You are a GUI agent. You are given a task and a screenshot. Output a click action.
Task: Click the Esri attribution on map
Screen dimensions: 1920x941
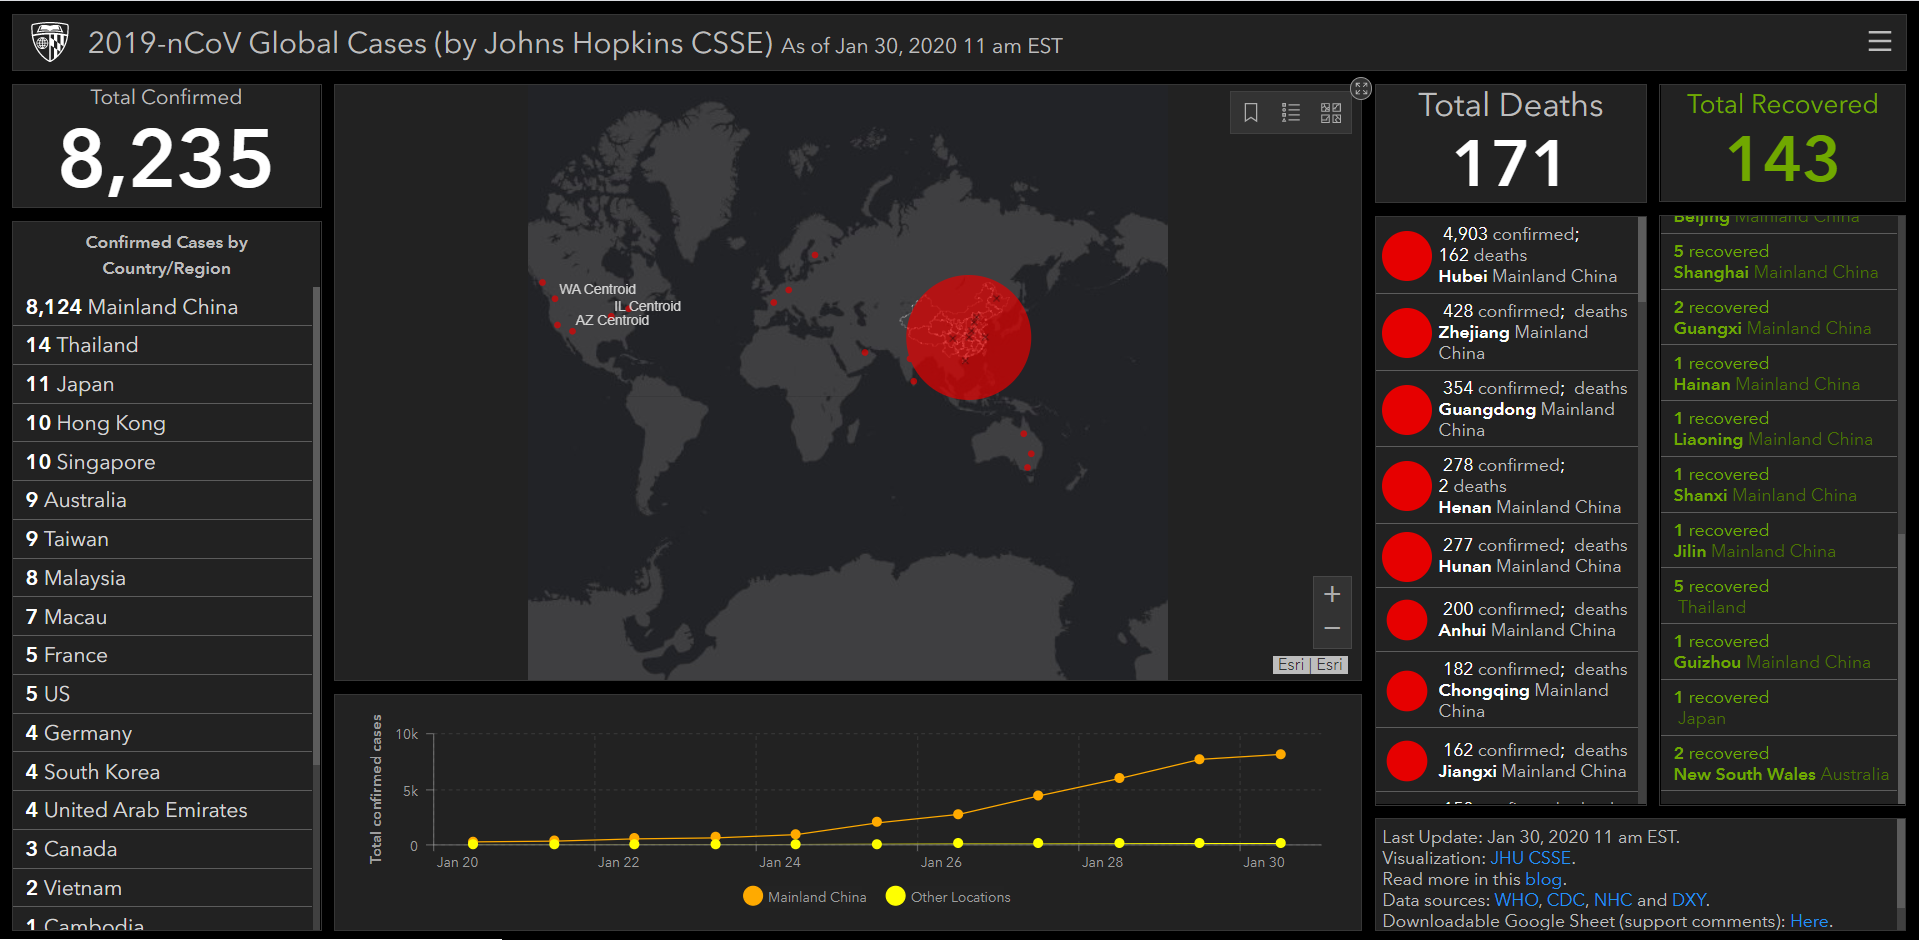tap(1310, 665)
